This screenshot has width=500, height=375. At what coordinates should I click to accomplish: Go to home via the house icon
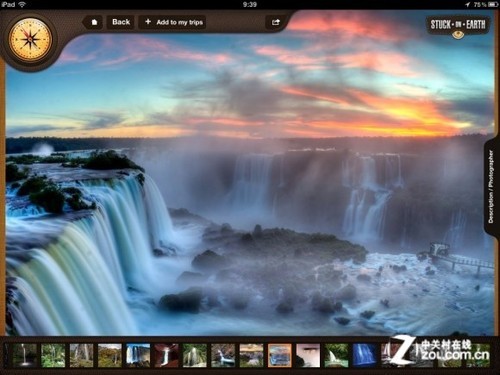(x=94, y=22)
